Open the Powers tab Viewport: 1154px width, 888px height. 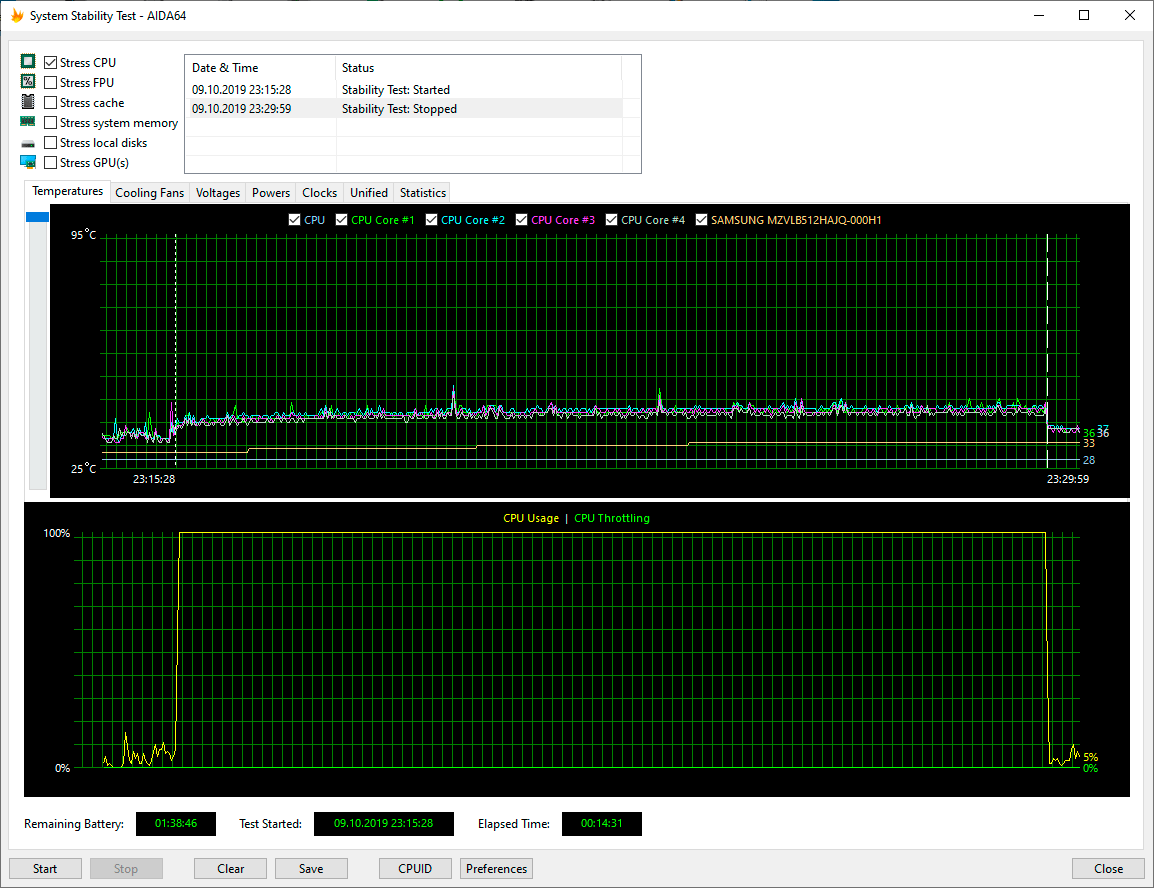271,193
